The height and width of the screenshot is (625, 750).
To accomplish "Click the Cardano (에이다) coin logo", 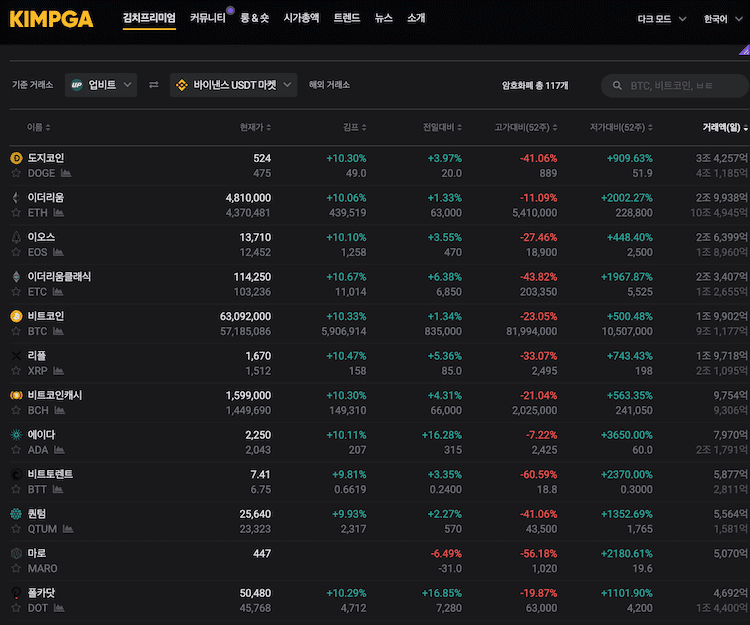I will [x=16, y=435].
